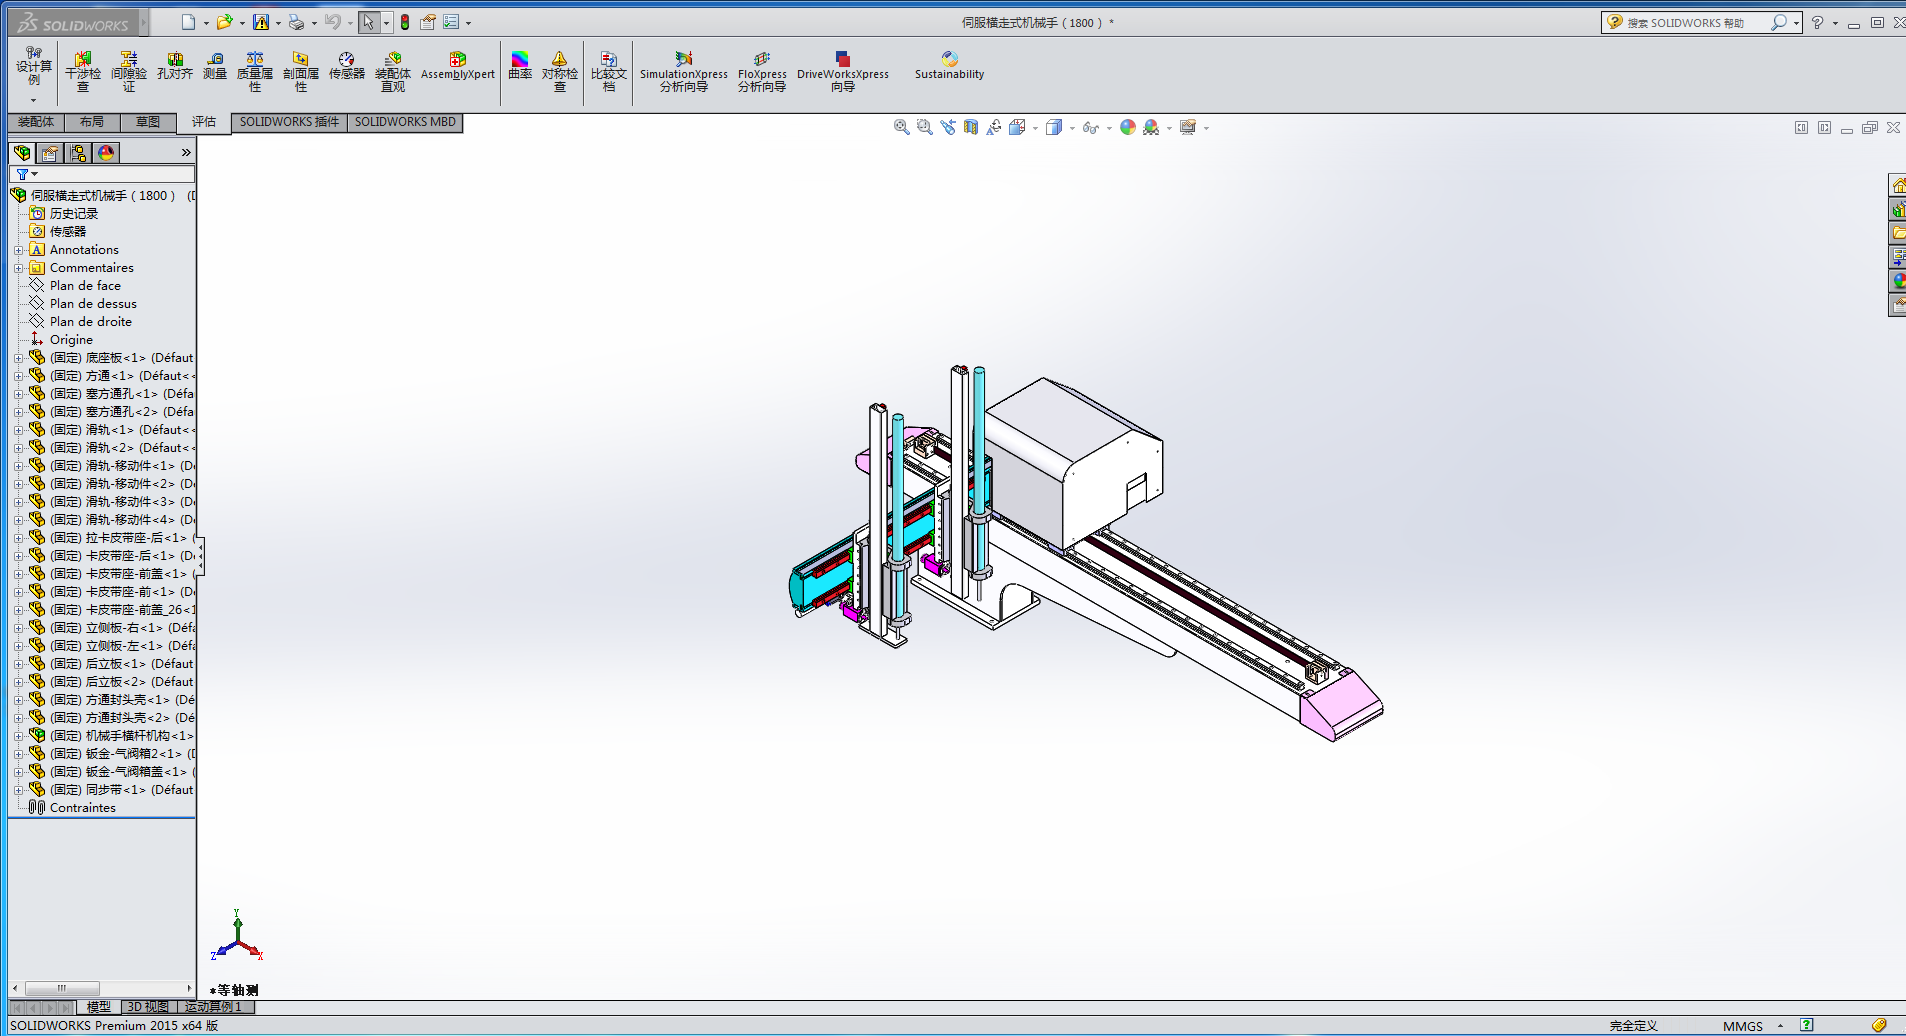Click the 质量属性 mass properties icon
Screen dimensions: 1906x1036
255,72
